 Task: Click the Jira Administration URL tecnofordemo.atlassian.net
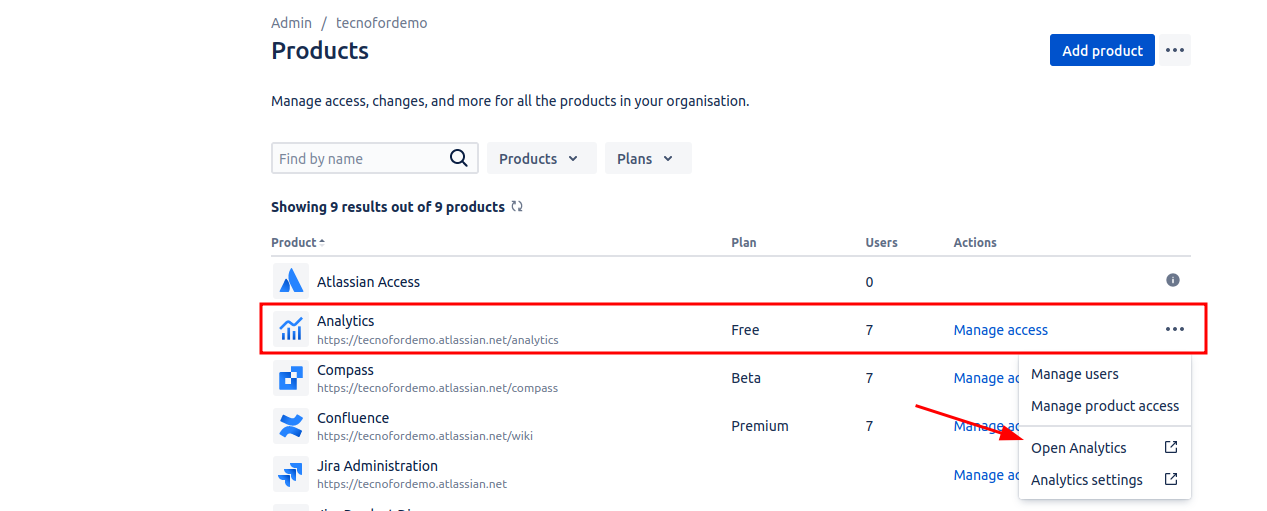412,484
